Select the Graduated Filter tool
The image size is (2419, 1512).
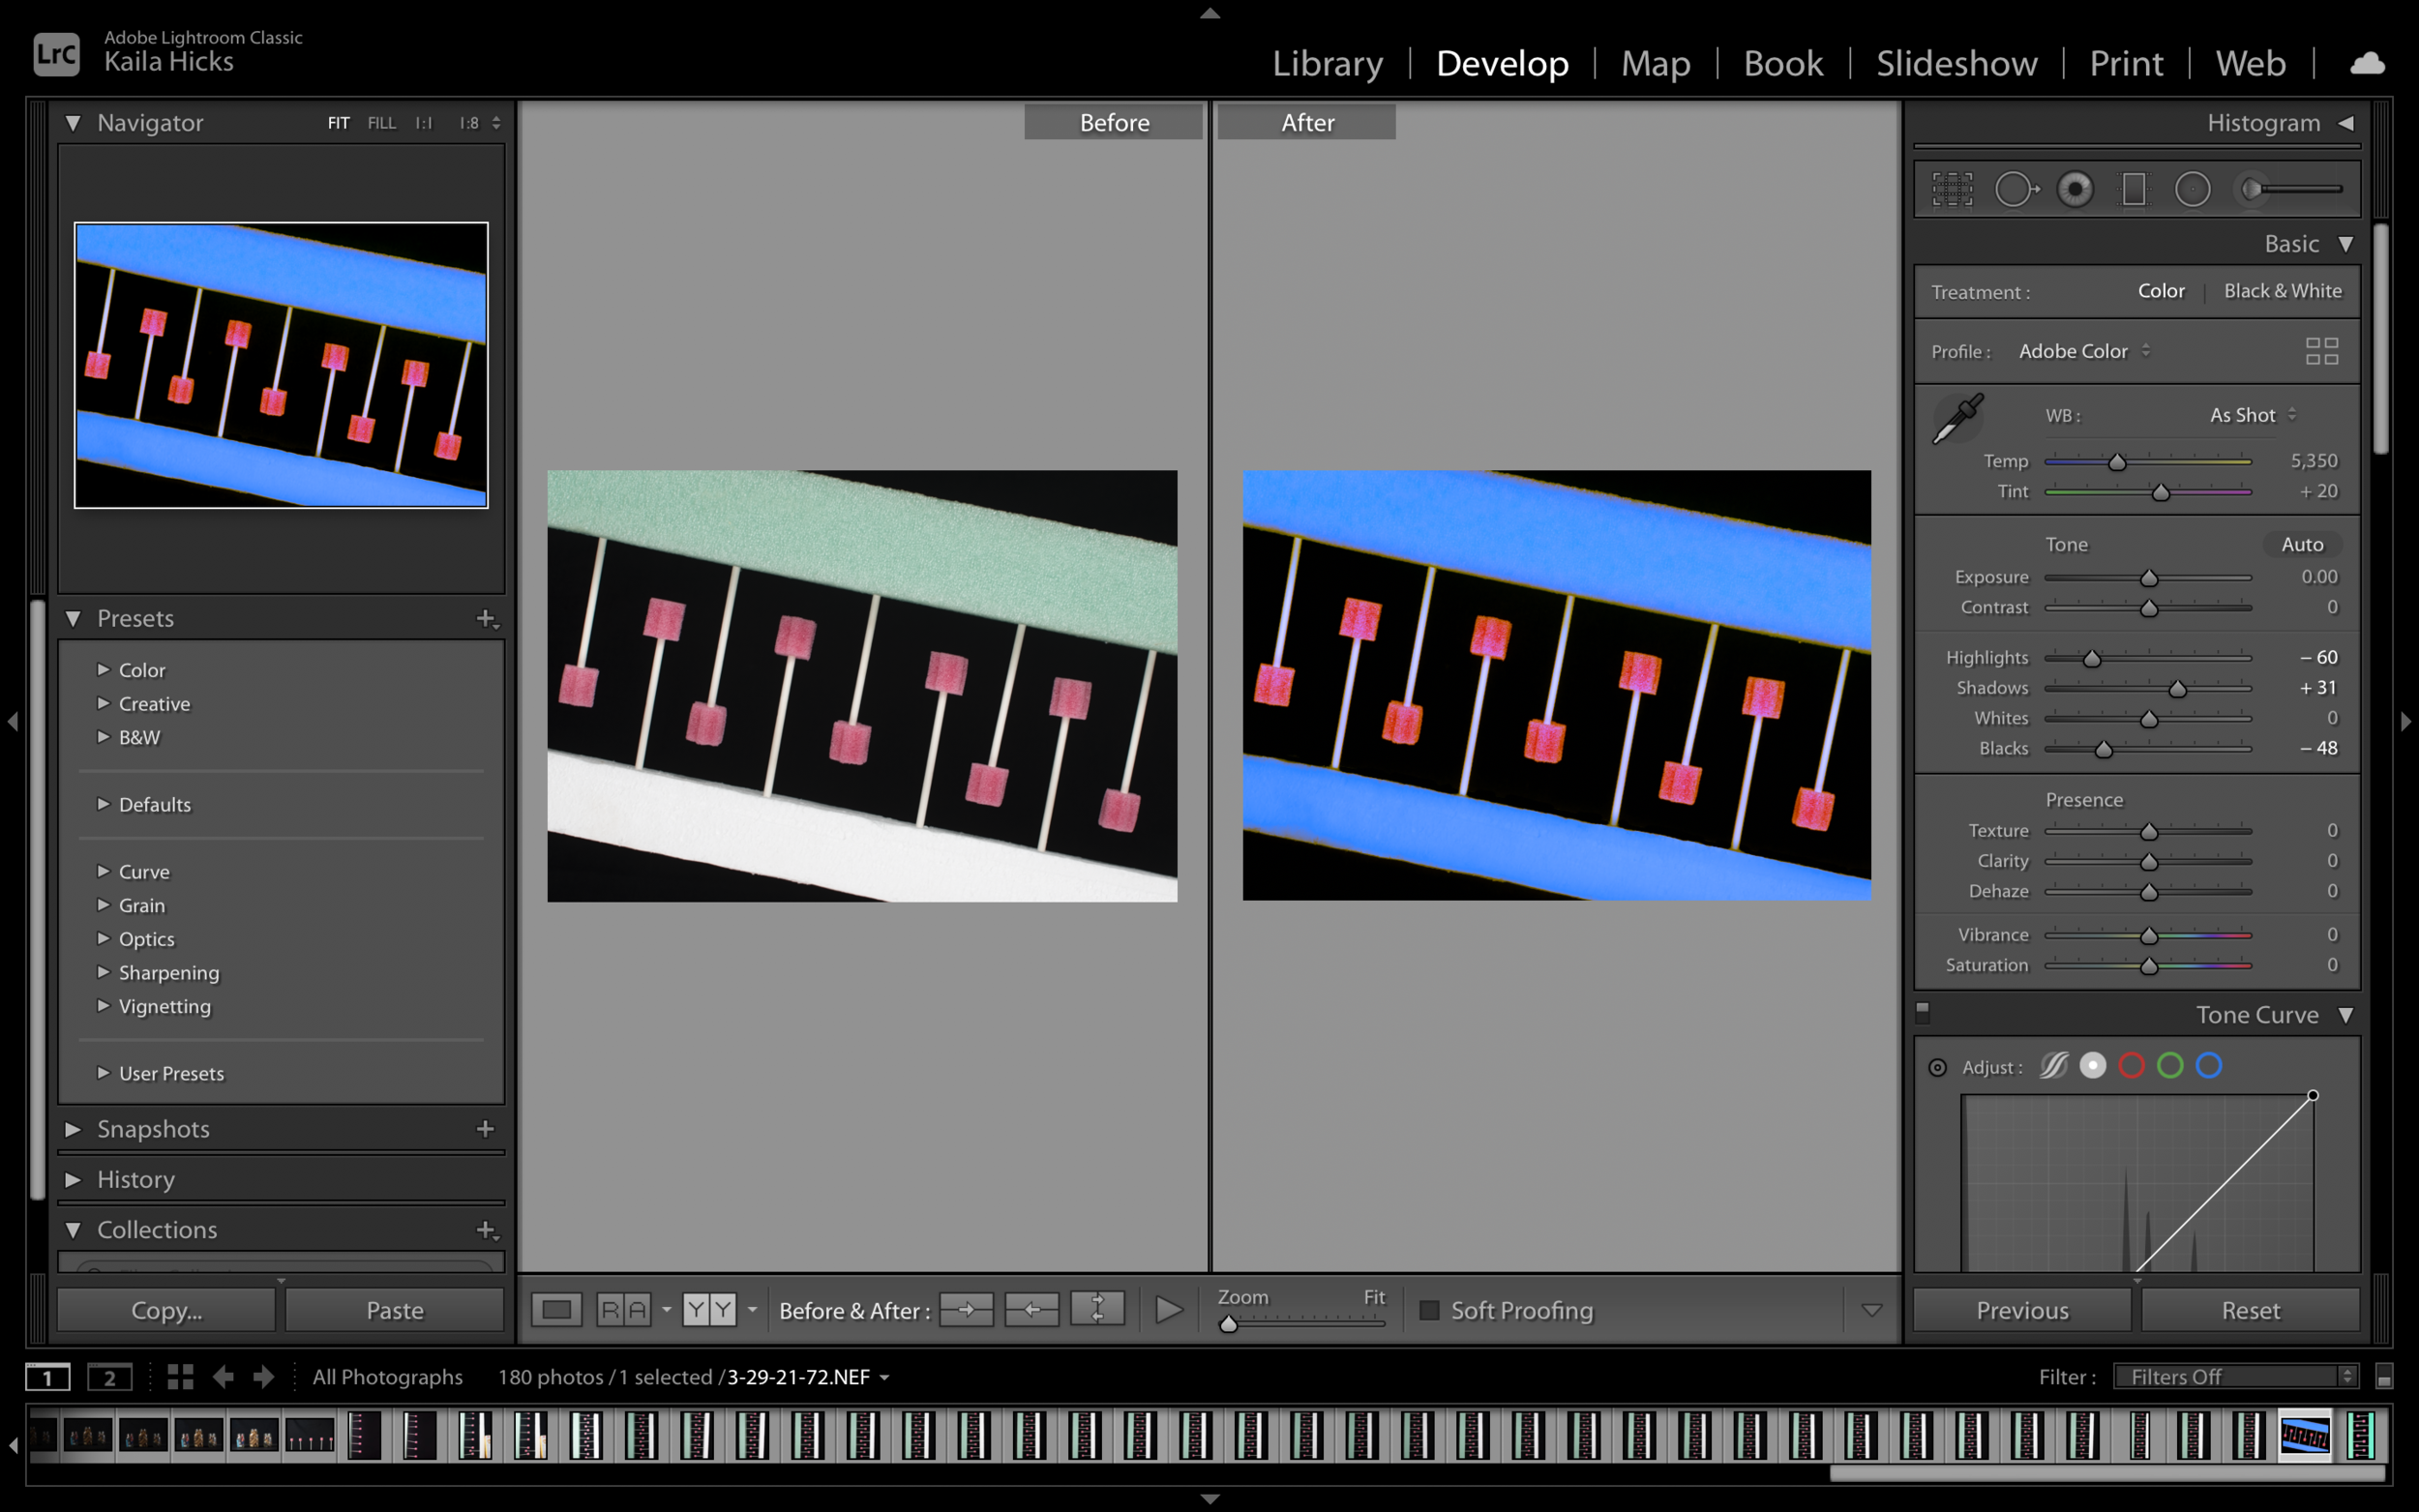pos(2133,189)
